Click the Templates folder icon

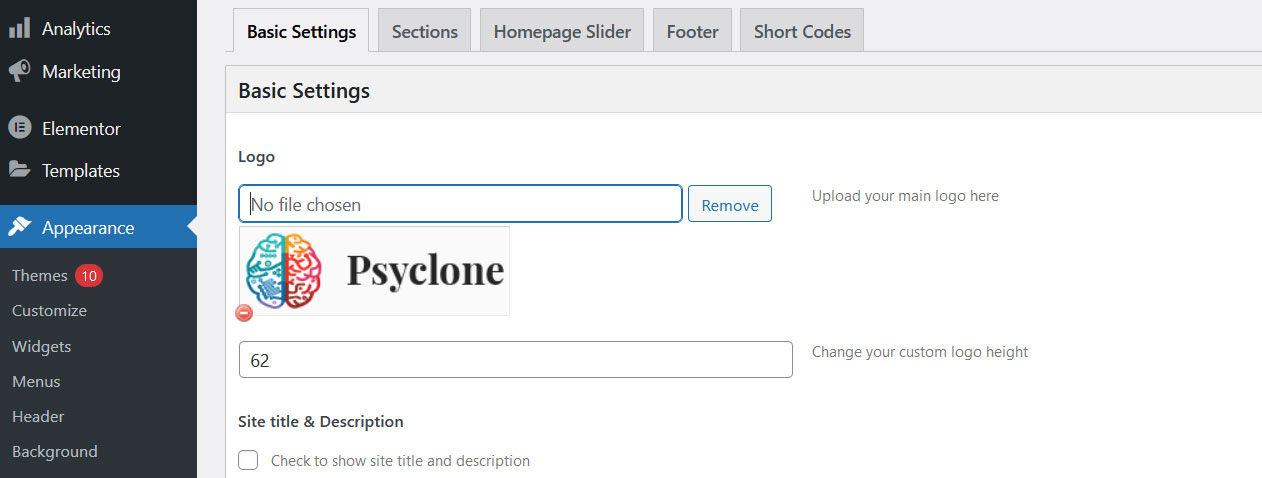[x=19, y=170]
